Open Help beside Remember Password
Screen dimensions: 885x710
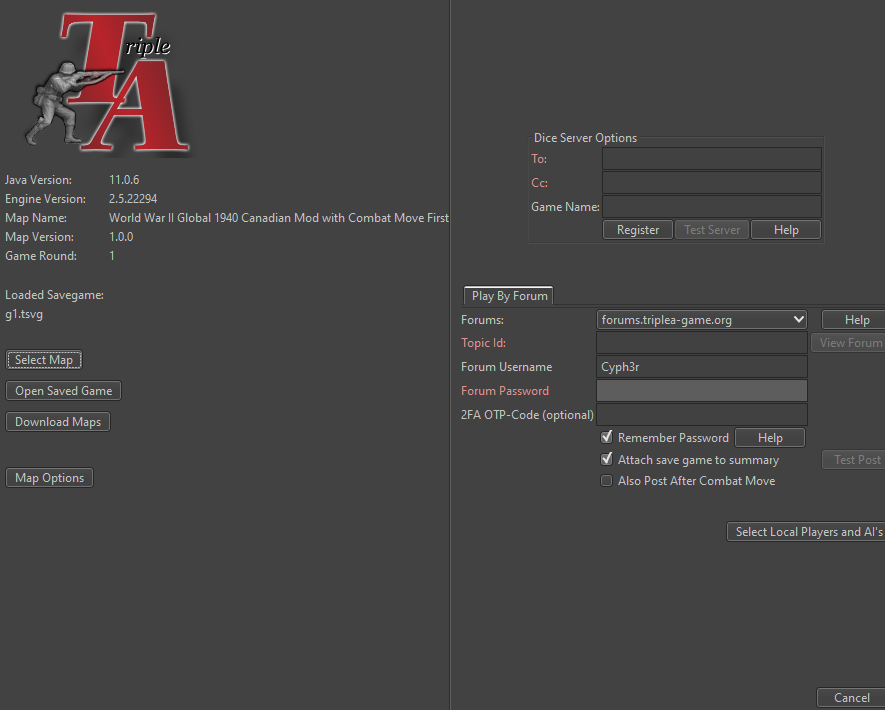click(x=769, y=438)
